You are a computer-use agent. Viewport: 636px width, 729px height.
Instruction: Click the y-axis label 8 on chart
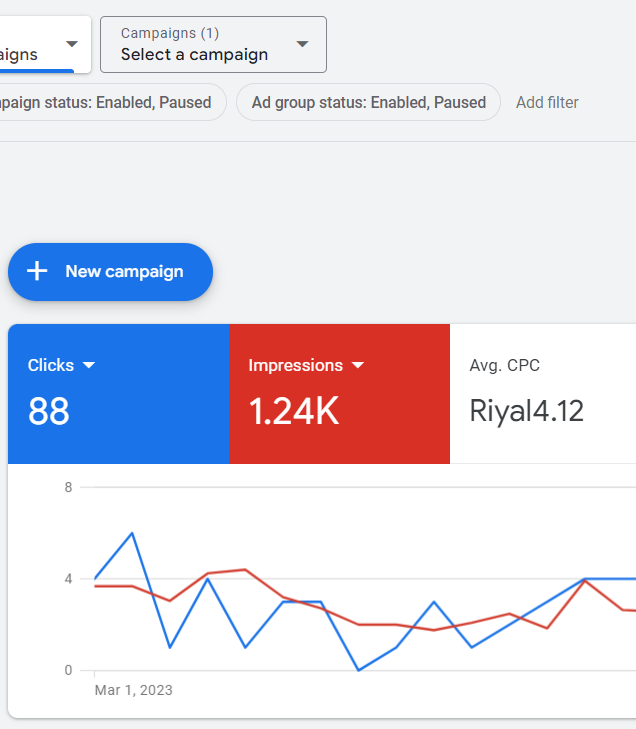[68, 487]
